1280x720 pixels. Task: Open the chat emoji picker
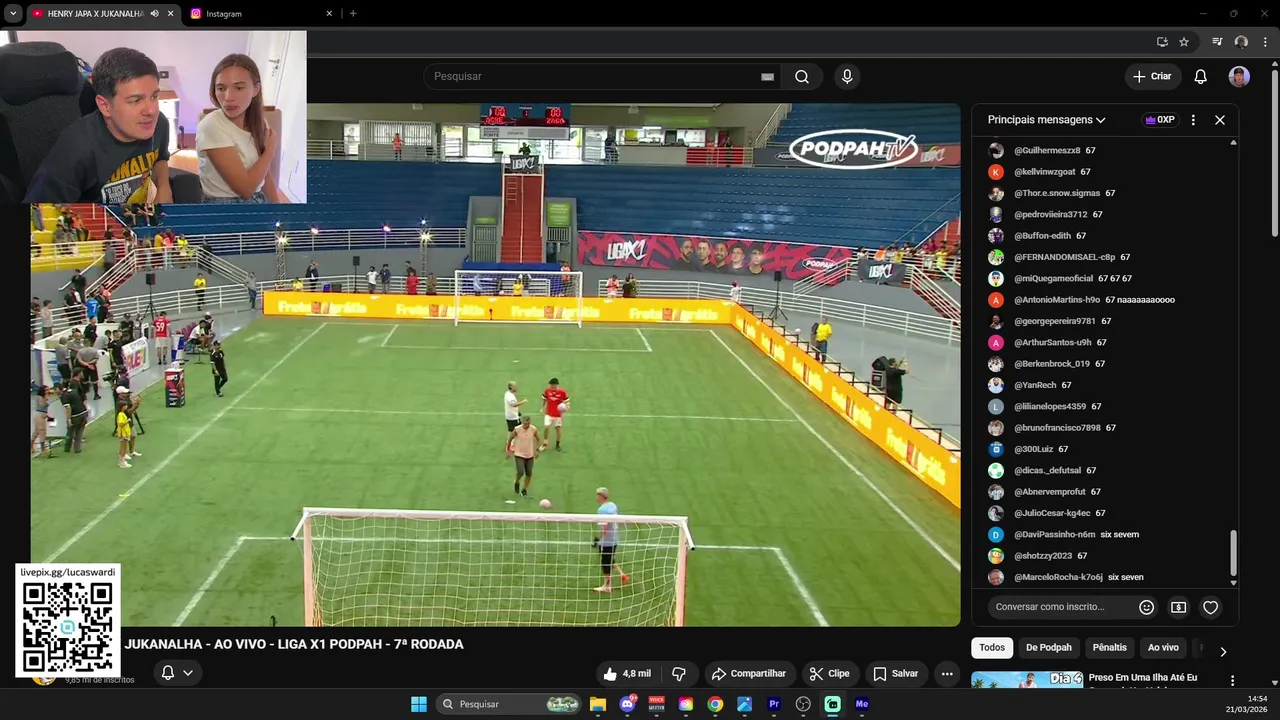(x=1147, y=607)
